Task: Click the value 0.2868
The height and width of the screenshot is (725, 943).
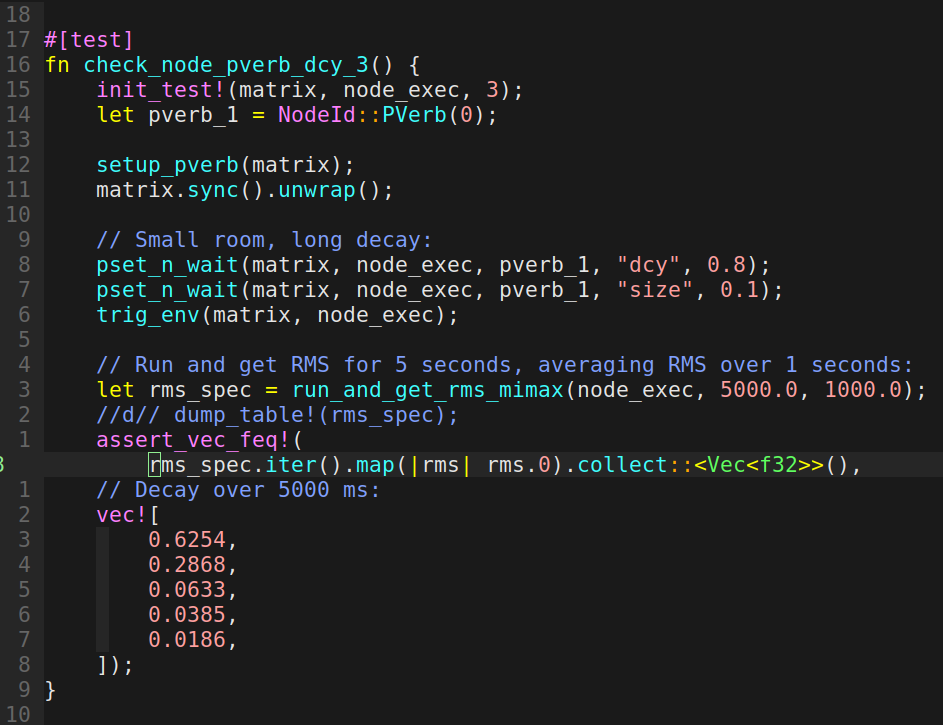Action: pyautogui.click(x=186, y=565)
